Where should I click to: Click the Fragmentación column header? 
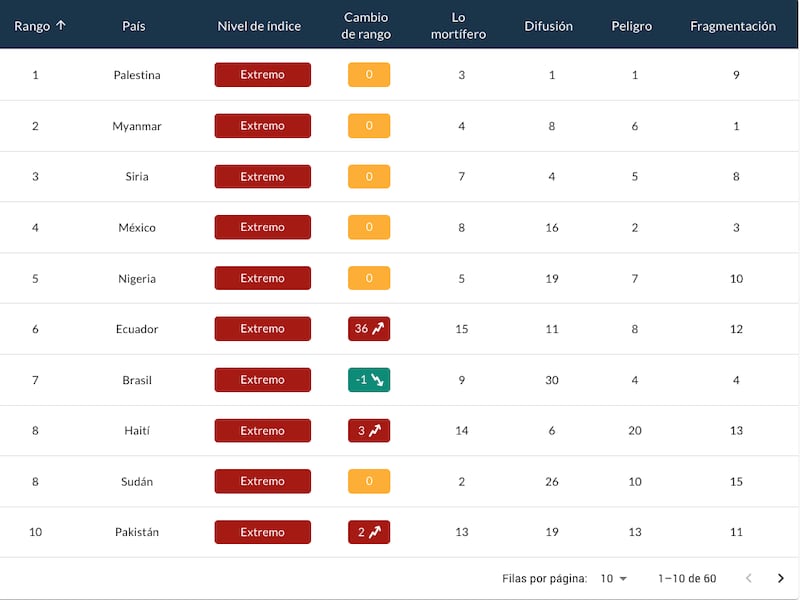coord(733,26)
